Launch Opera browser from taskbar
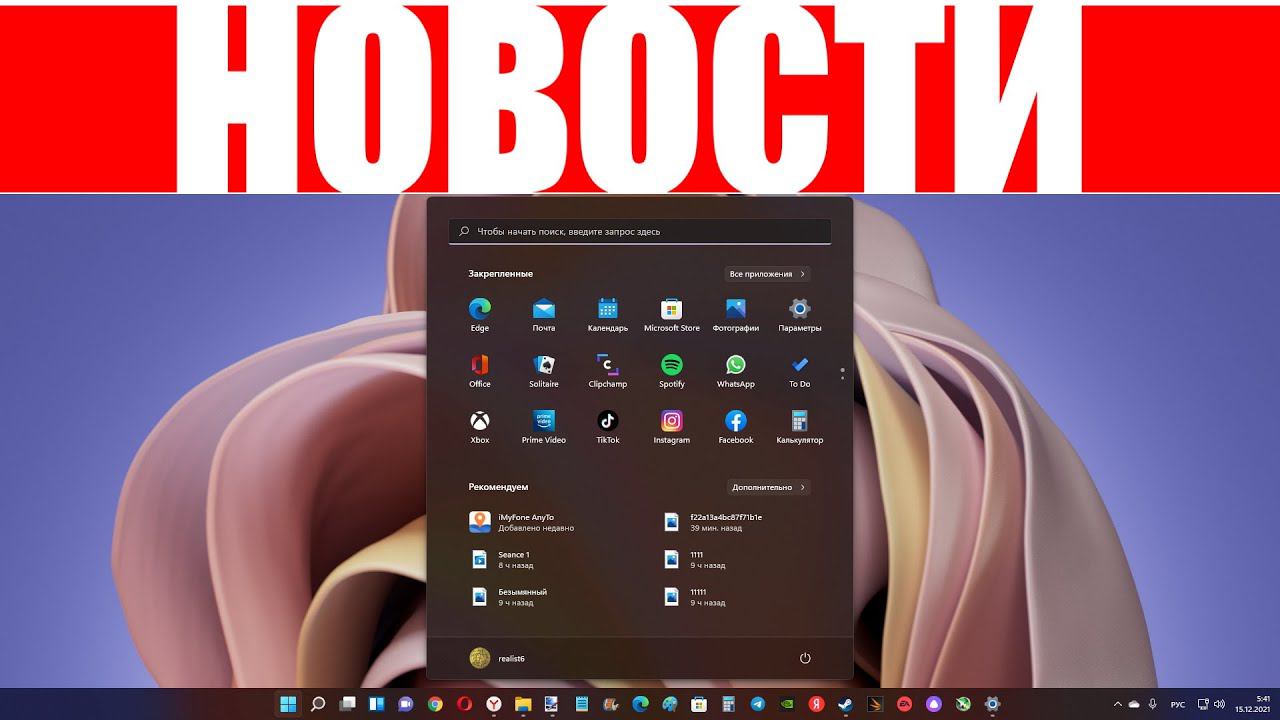Viewport: 1280px width, 720px height. pyautogui.click(x=464, y=704)
